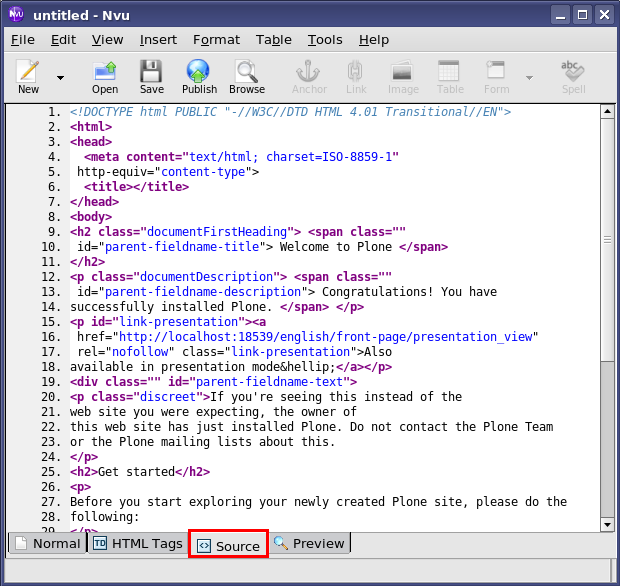Viewport: 620px width, 586px height.
Task: Click the scrollbar up arrow
Action: pos(607,112)
